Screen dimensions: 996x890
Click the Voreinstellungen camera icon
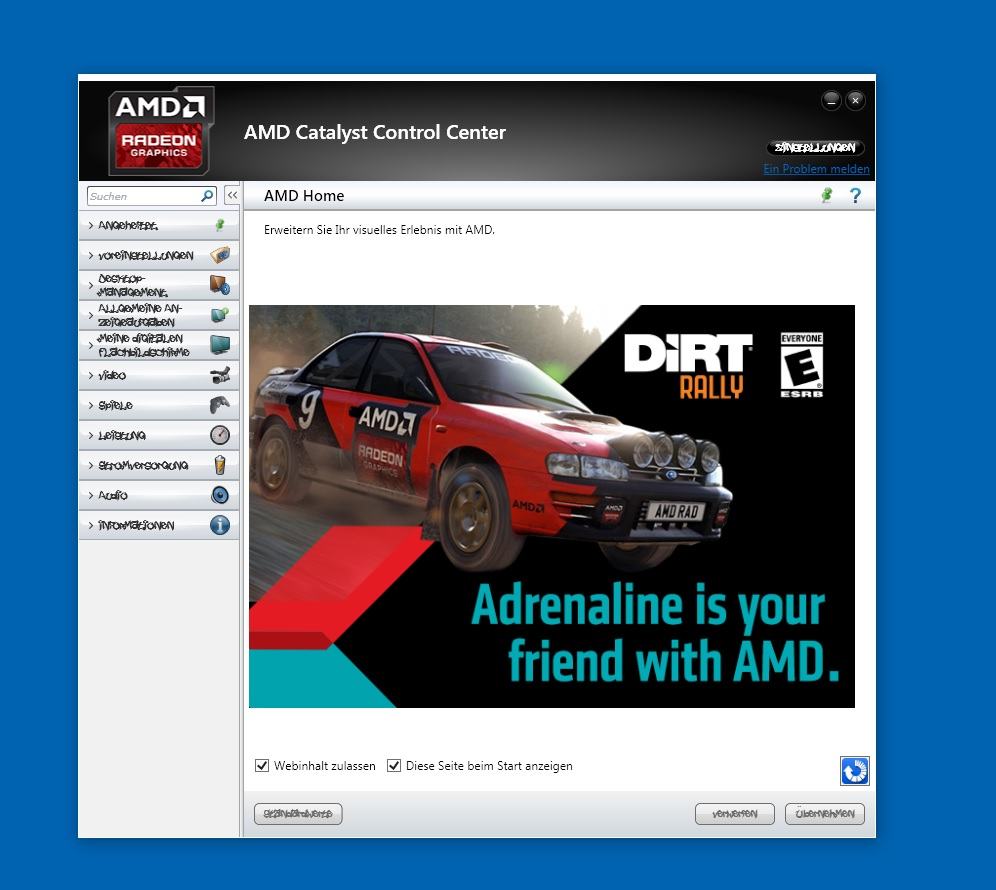pos(220,255)
